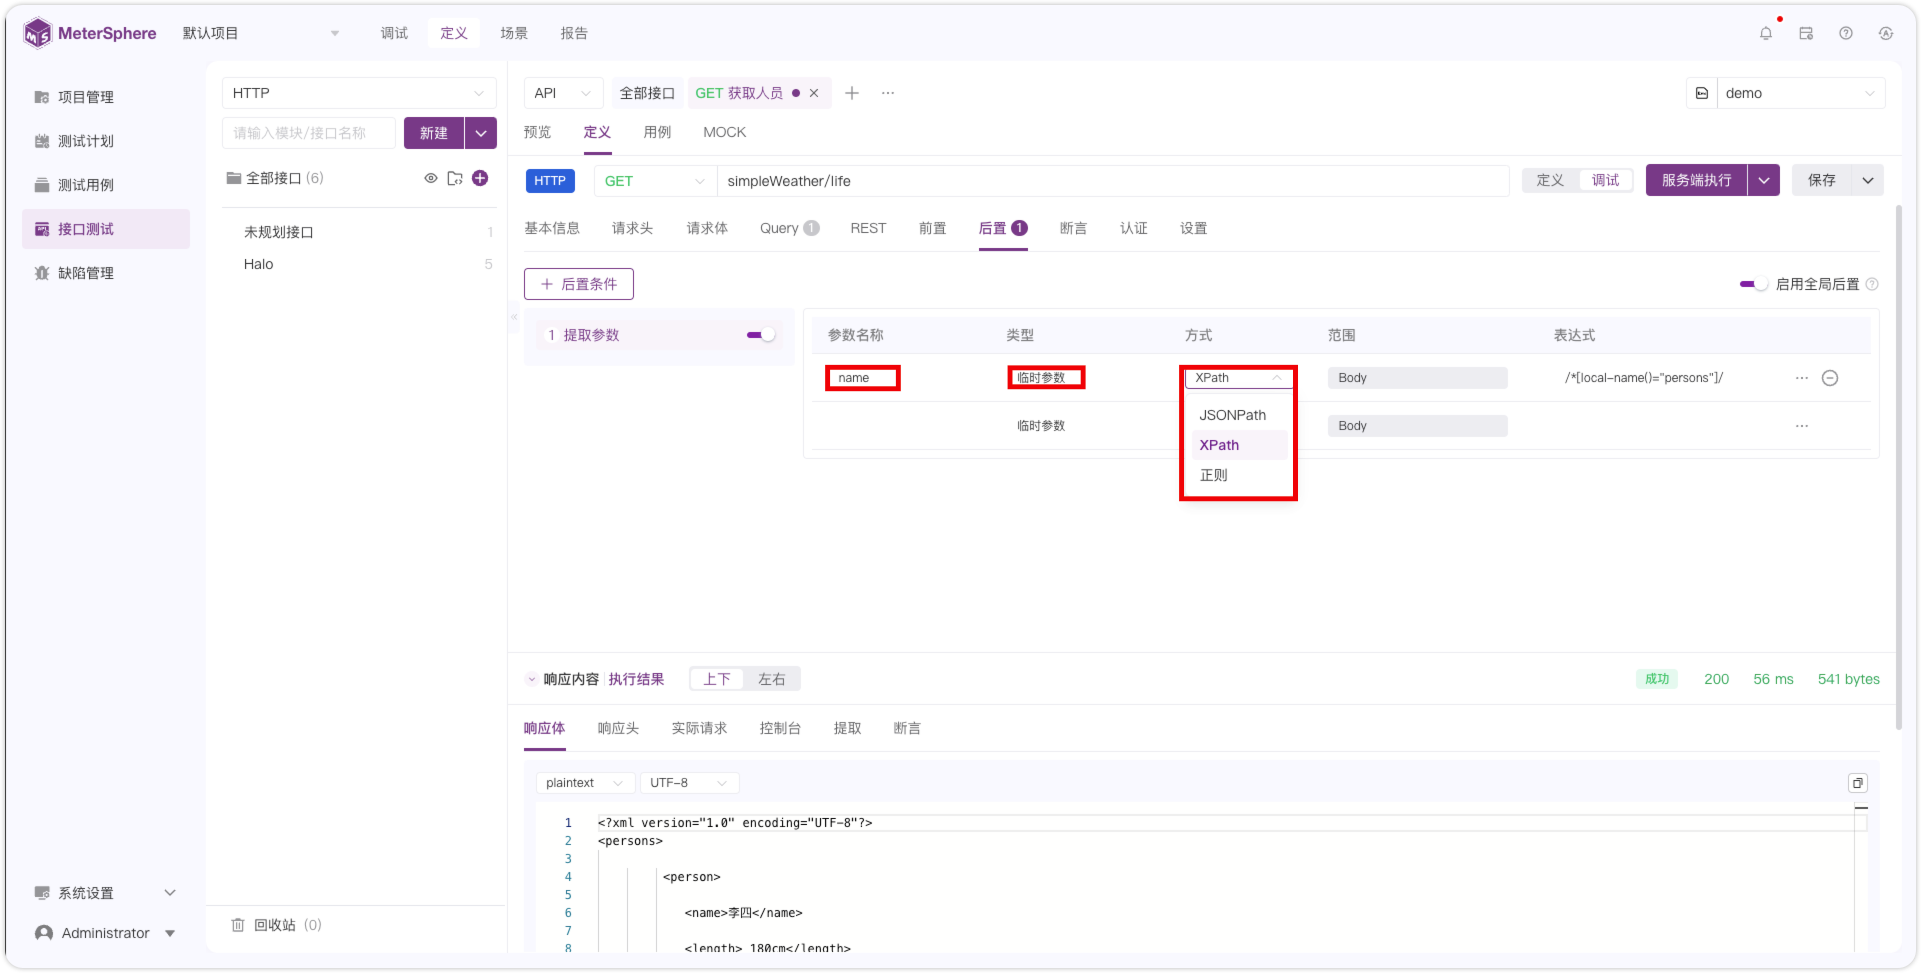Viewport: 1921px width, 973px height.
Task: Click the user avatar icon top right
Action: (1886, 33)
